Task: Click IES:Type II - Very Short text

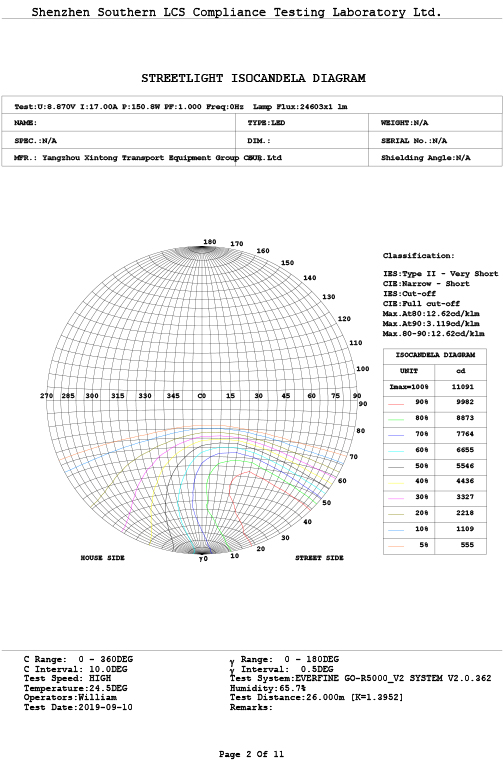Action: (x=441, y=274)
